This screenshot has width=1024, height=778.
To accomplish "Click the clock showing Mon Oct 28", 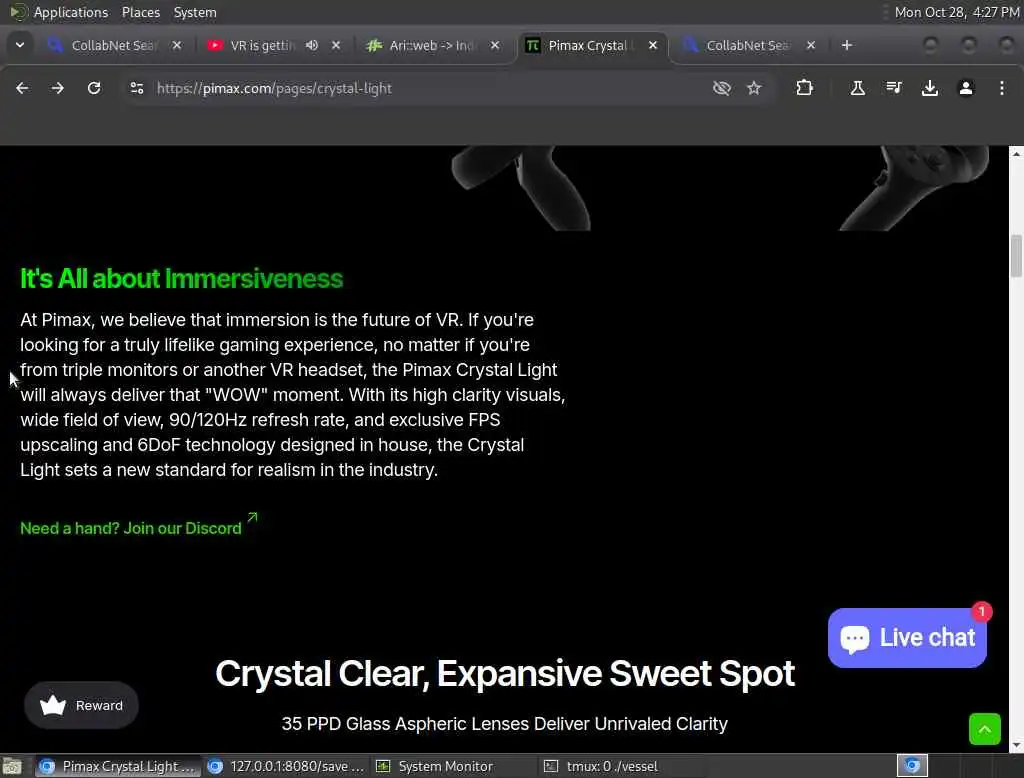I will pyautogui.click(x=957, y=12).
